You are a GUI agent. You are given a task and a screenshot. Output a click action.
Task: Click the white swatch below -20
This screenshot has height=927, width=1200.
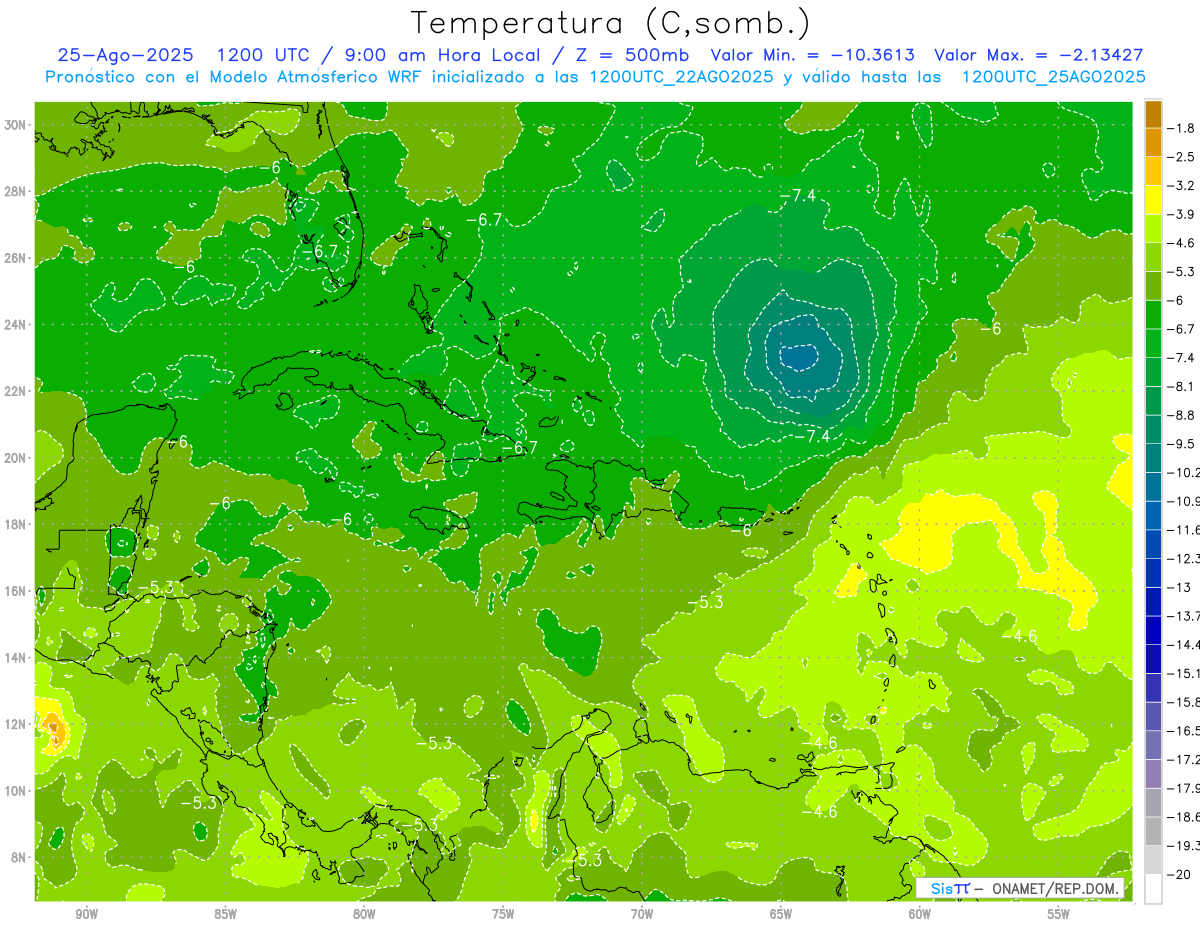coord(1153,889)
